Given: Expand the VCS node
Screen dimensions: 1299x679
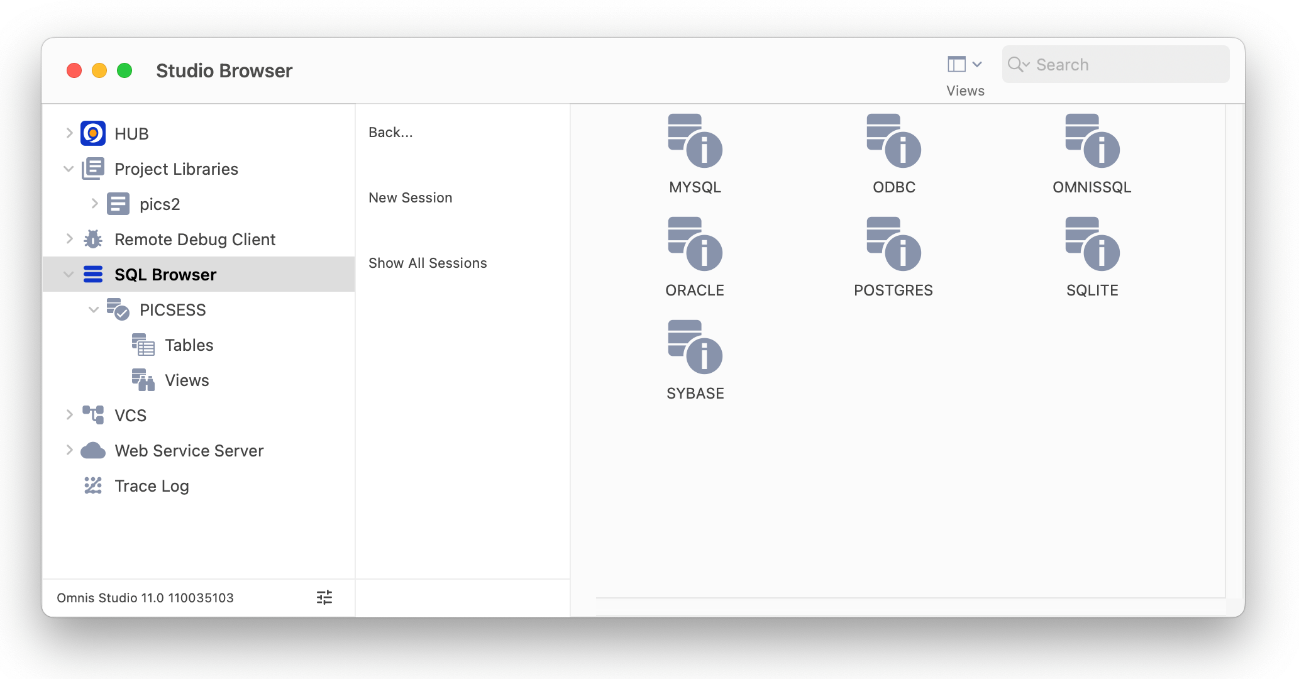Looking at the screenshot, I should tap(69, 415).
